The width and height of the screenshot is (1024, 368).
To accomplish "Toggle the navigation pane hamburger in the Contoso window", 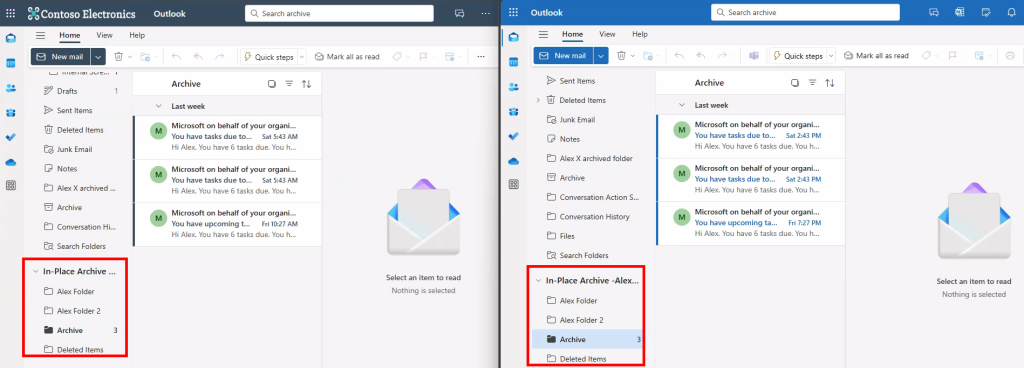I will click(40, 35).
